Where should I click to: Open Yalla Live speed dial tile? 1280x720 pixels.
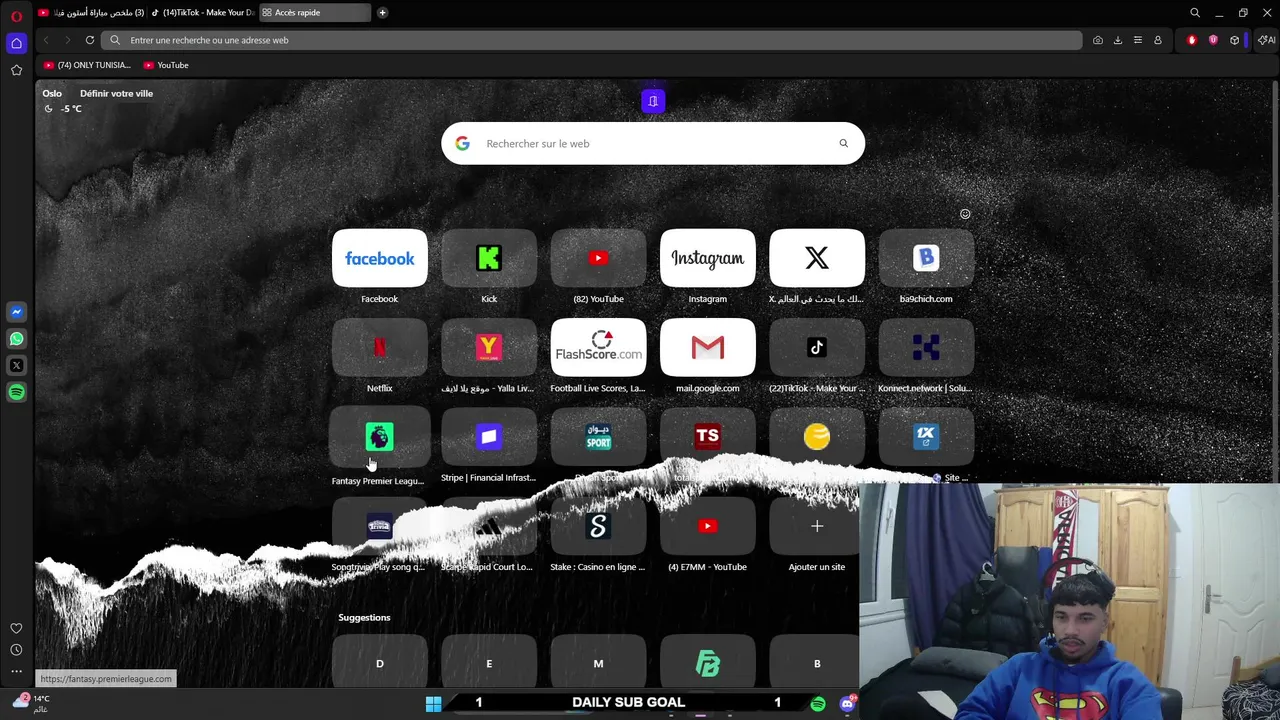[x=489, y=347]
